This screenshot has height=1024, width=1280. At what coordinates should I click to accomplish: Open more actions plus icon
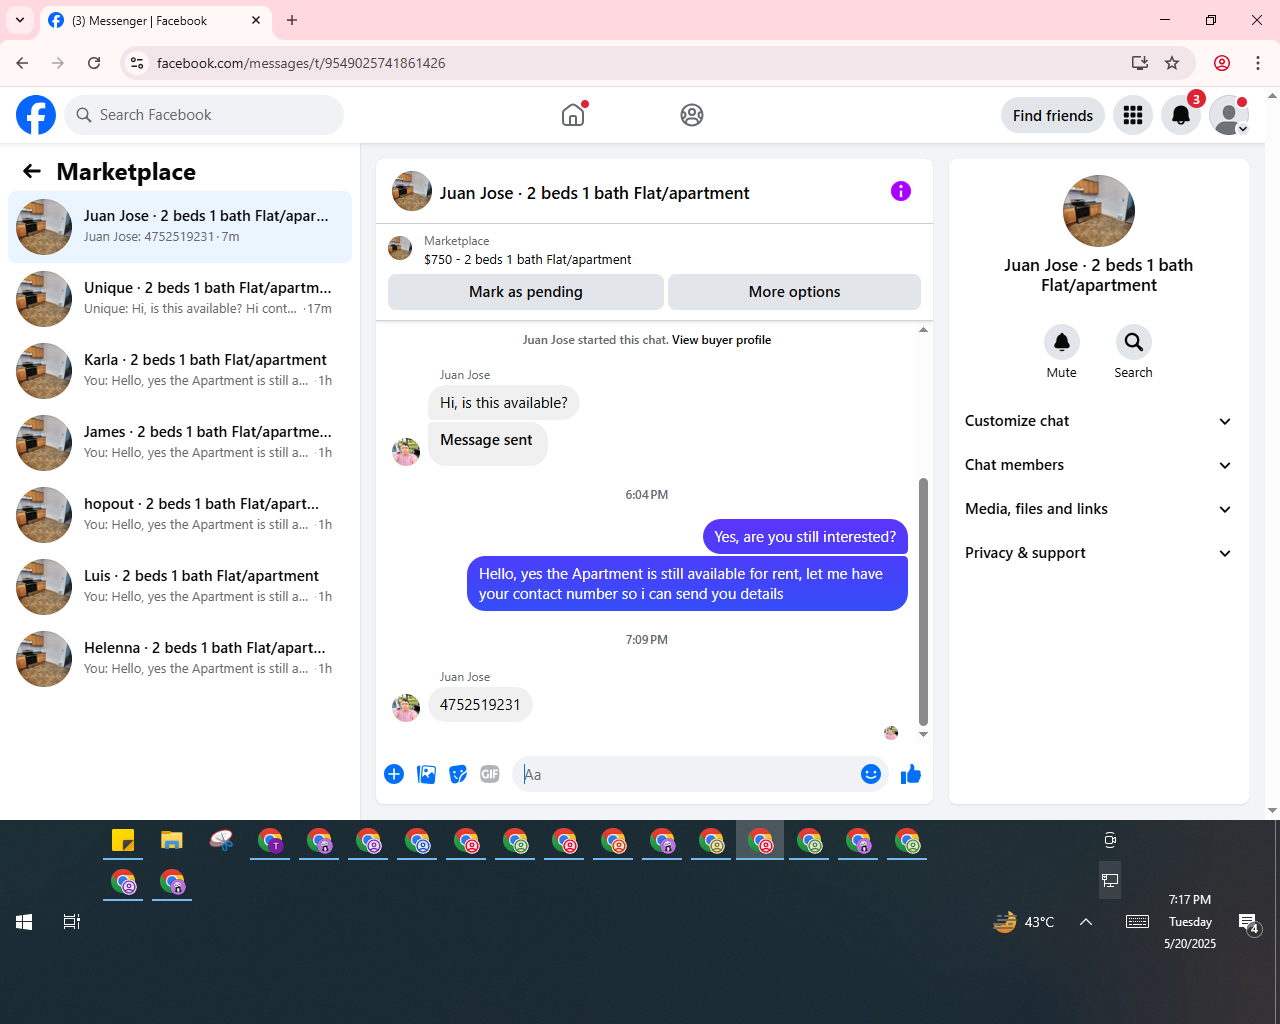point(394,774)
